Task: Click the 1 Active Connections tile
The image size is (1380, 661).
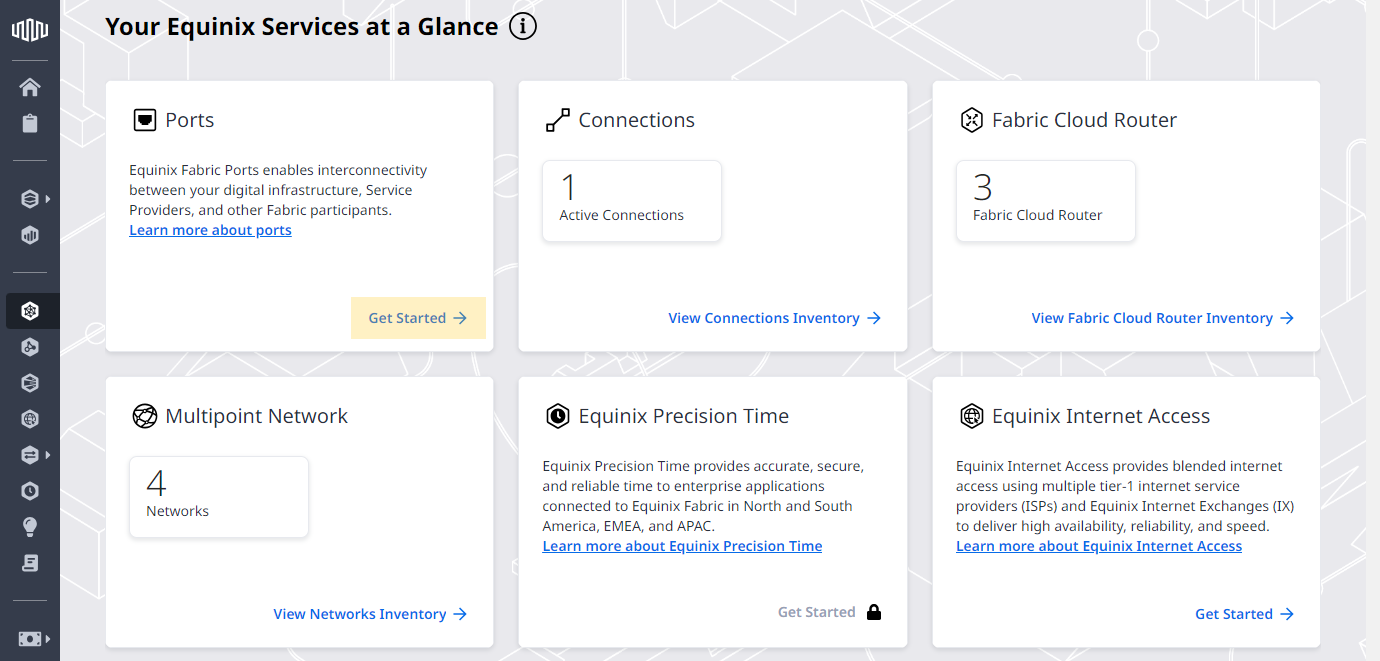Action: coord(632,201)
